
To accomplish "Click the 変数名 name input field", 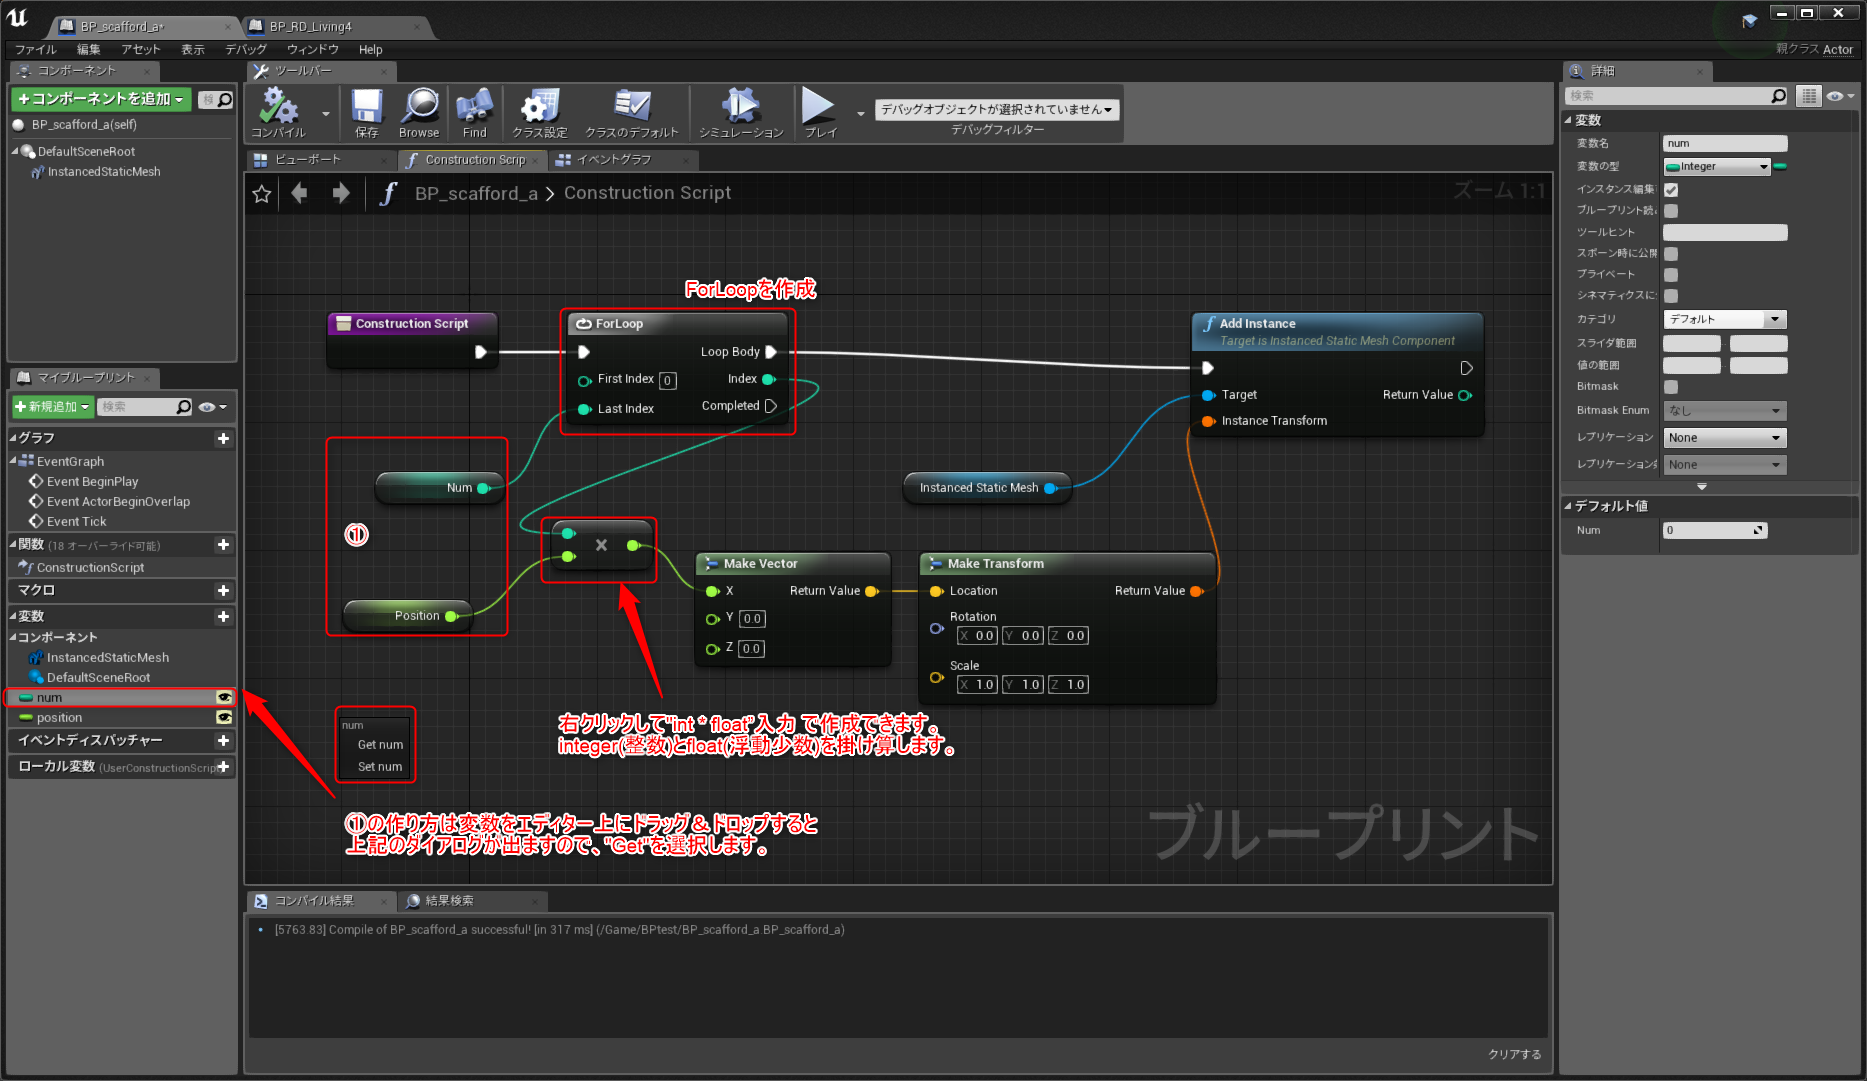I will [1725, 144].
